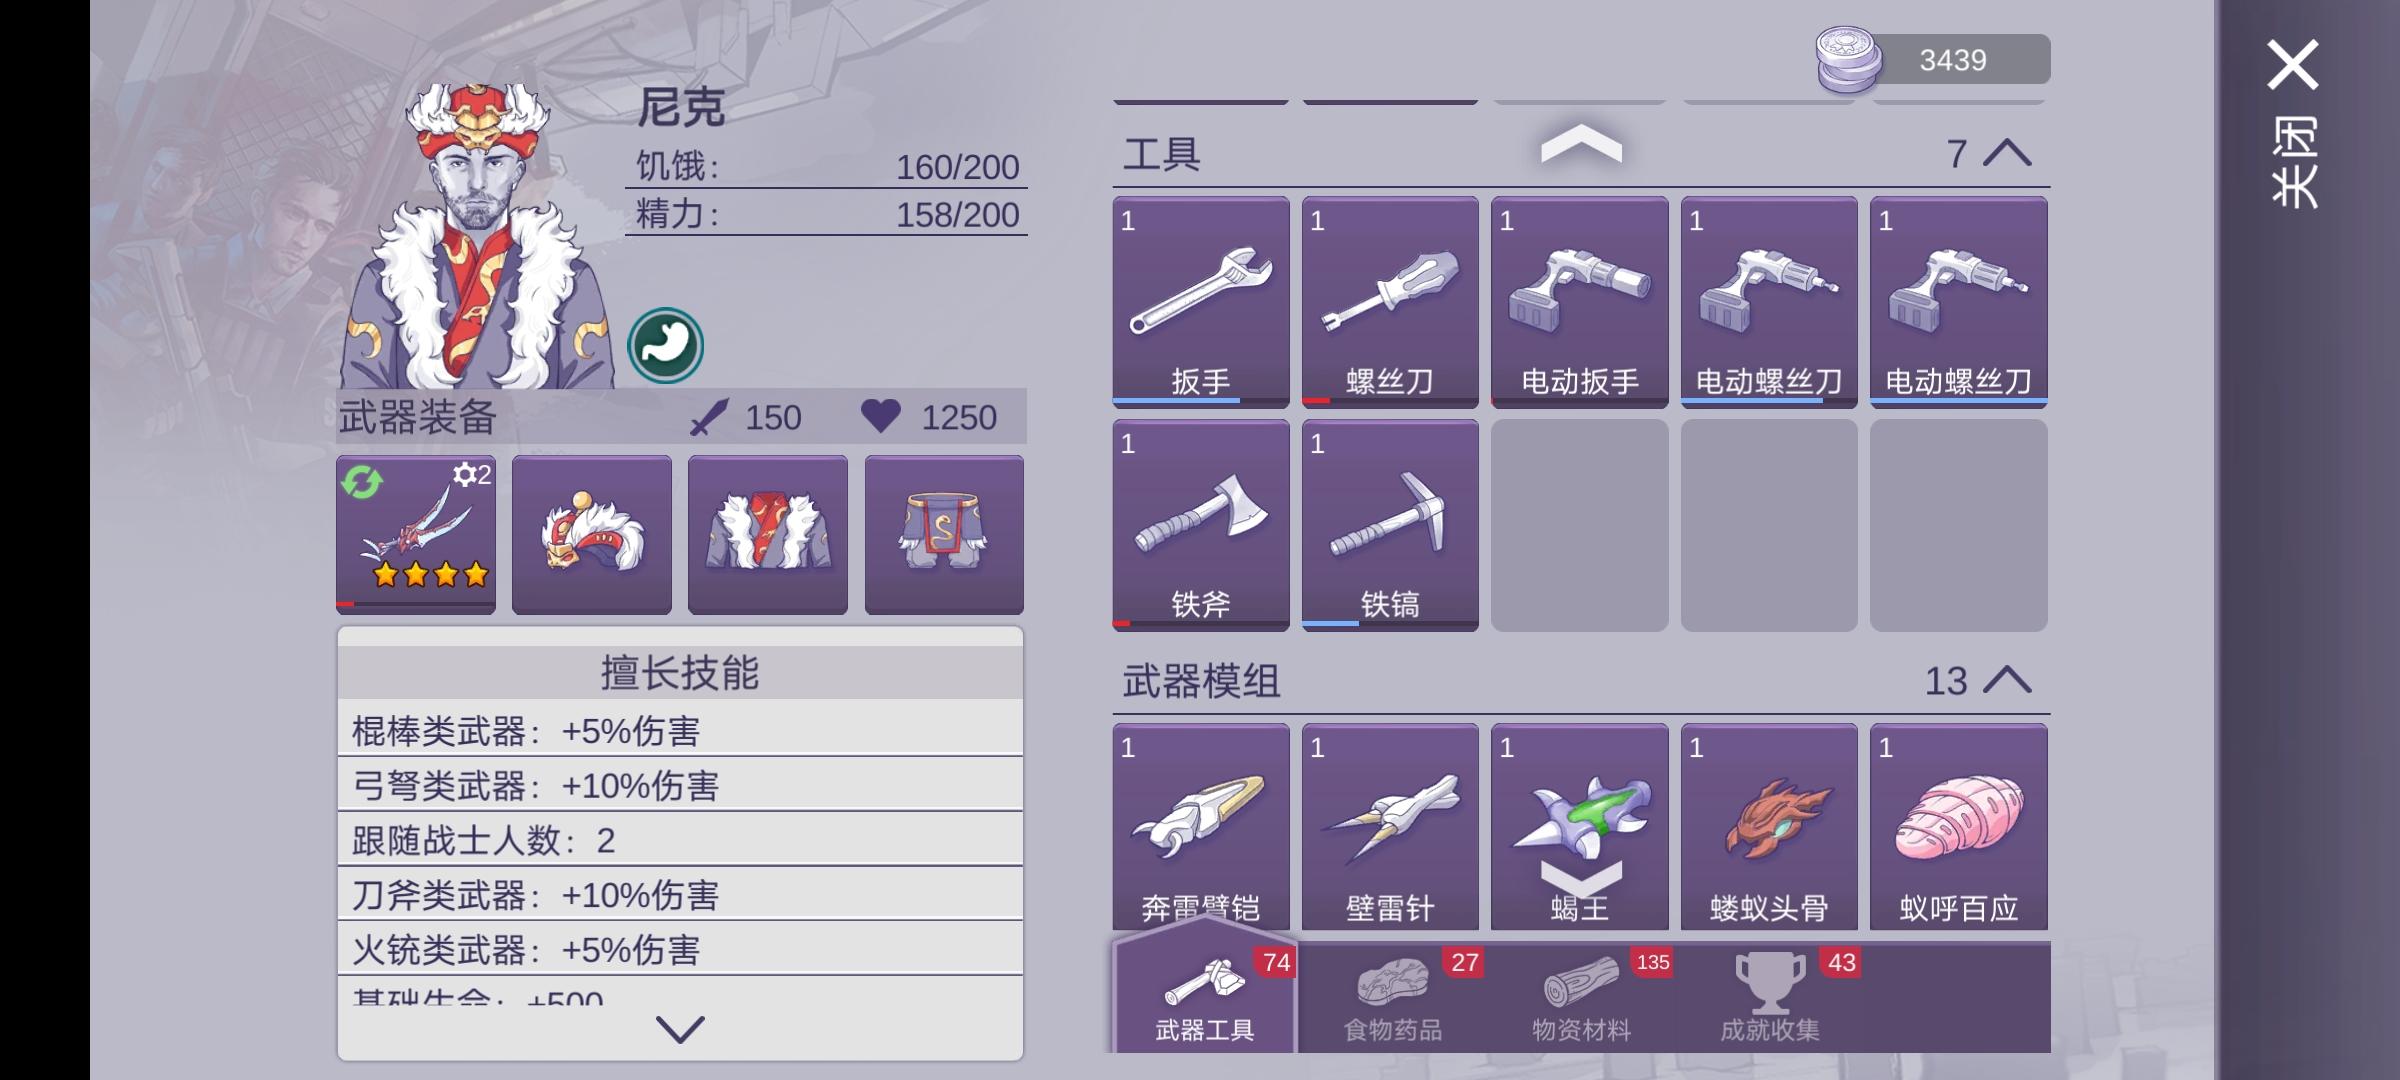Screen dimensions: 2400x1080
Task: Switch to the 食物药品 tab
Action: click(1393, 997)
